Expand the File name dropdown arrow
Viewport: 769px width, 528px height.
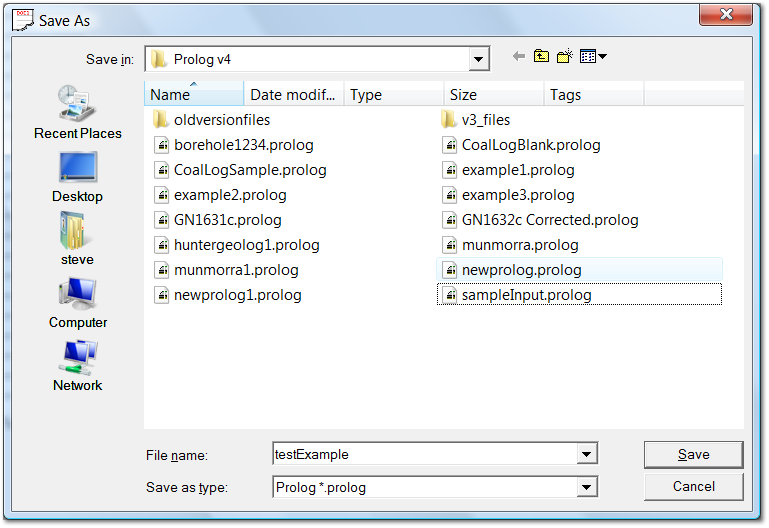pyautogui.click(x=587, y=455)
